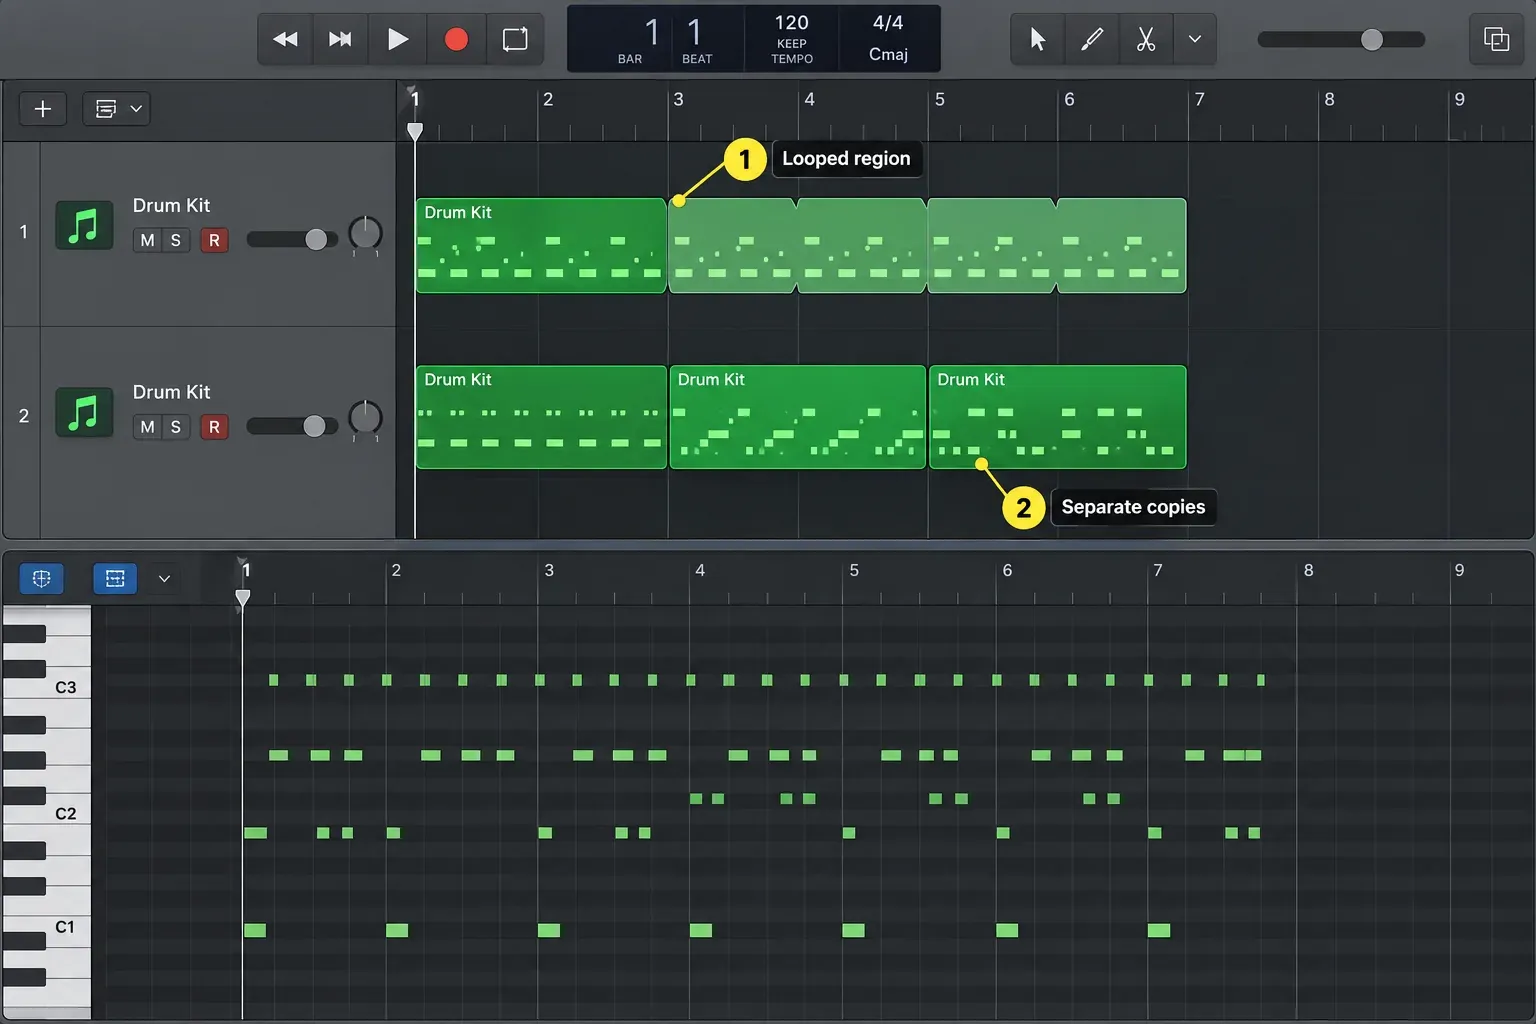The width and height of the screenshot is (1536, 1024).
Task: Click the BEAT position value
Action: [695, 33]
